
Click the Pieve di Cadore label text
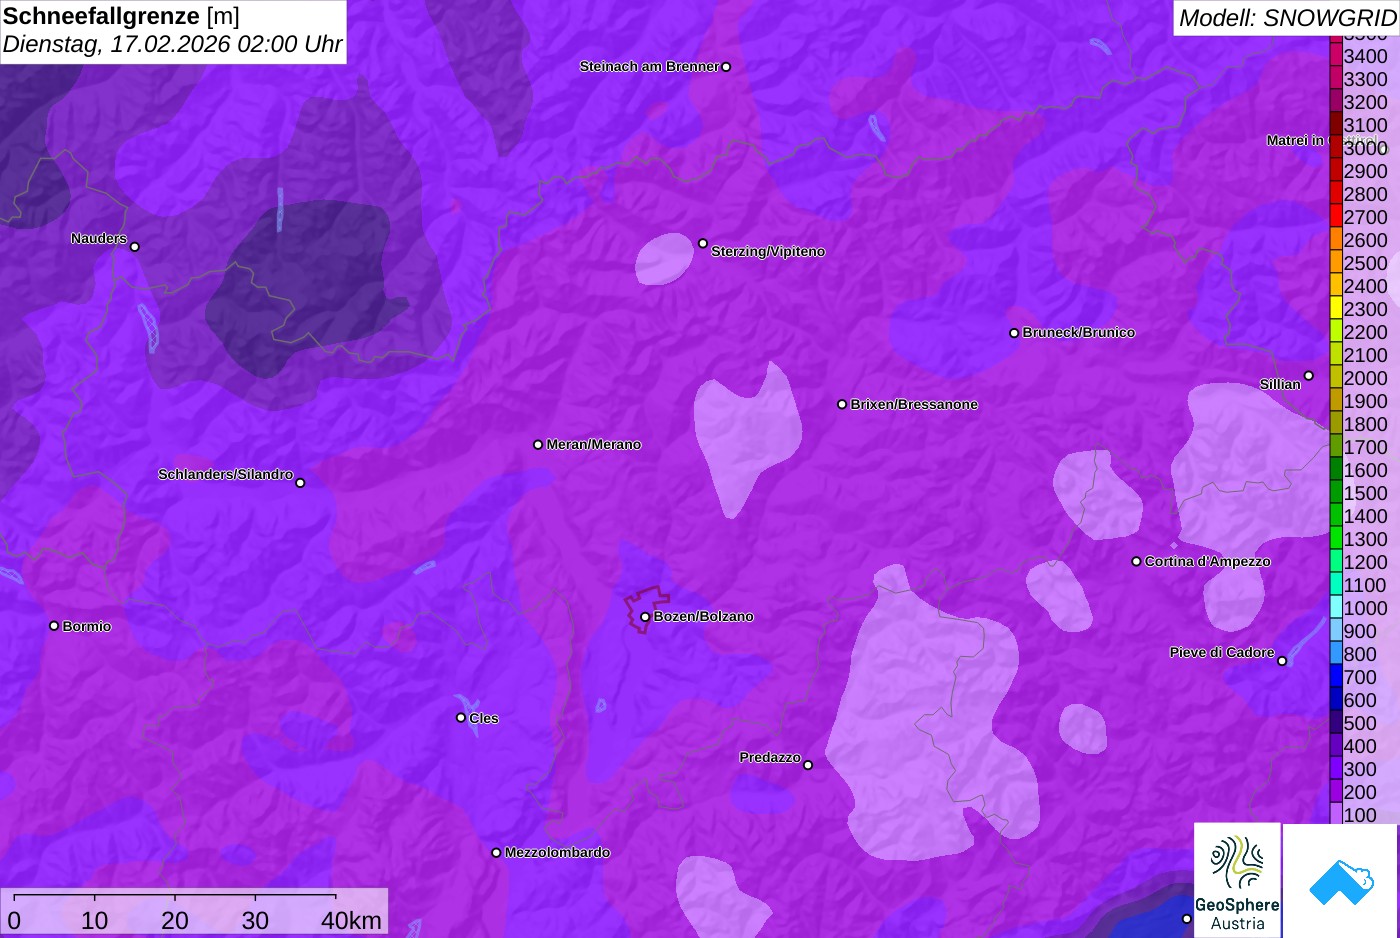click(x=1222, y=653)
